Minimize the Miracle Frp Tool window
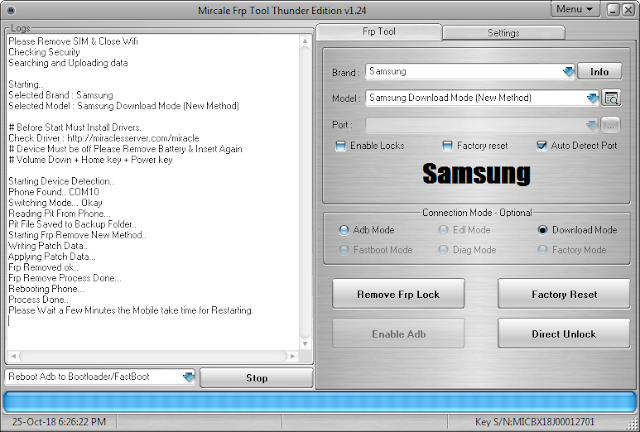640x432 pixels. [613, 10]
